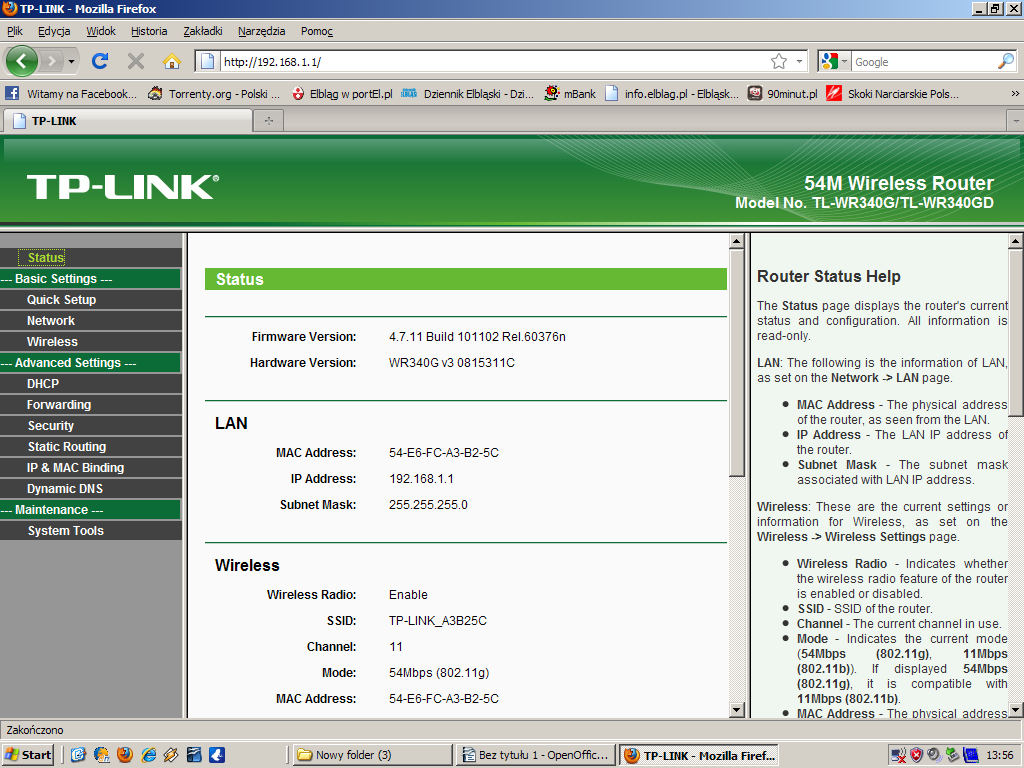1024x768 pixels.
Task: Click the search magnifier icon
Action: click(x=1006, y=61)
